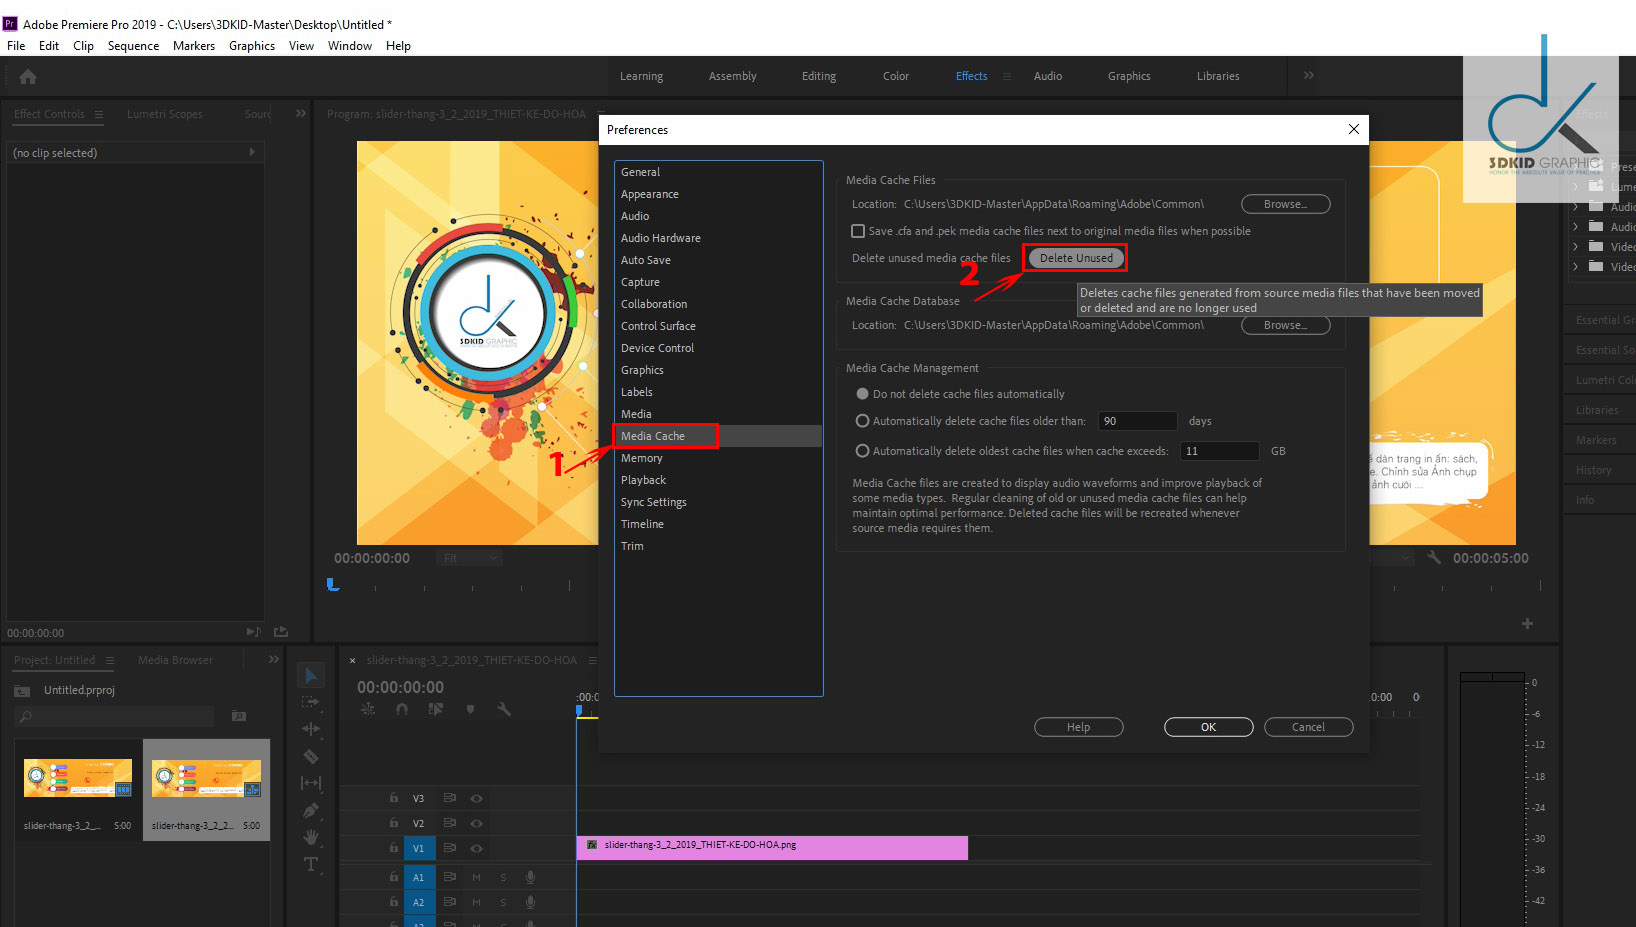Select Playback in Preferences list
The height and width of the screenshot is (927, 1636).
pyautogui.click(x=643, y=480)
